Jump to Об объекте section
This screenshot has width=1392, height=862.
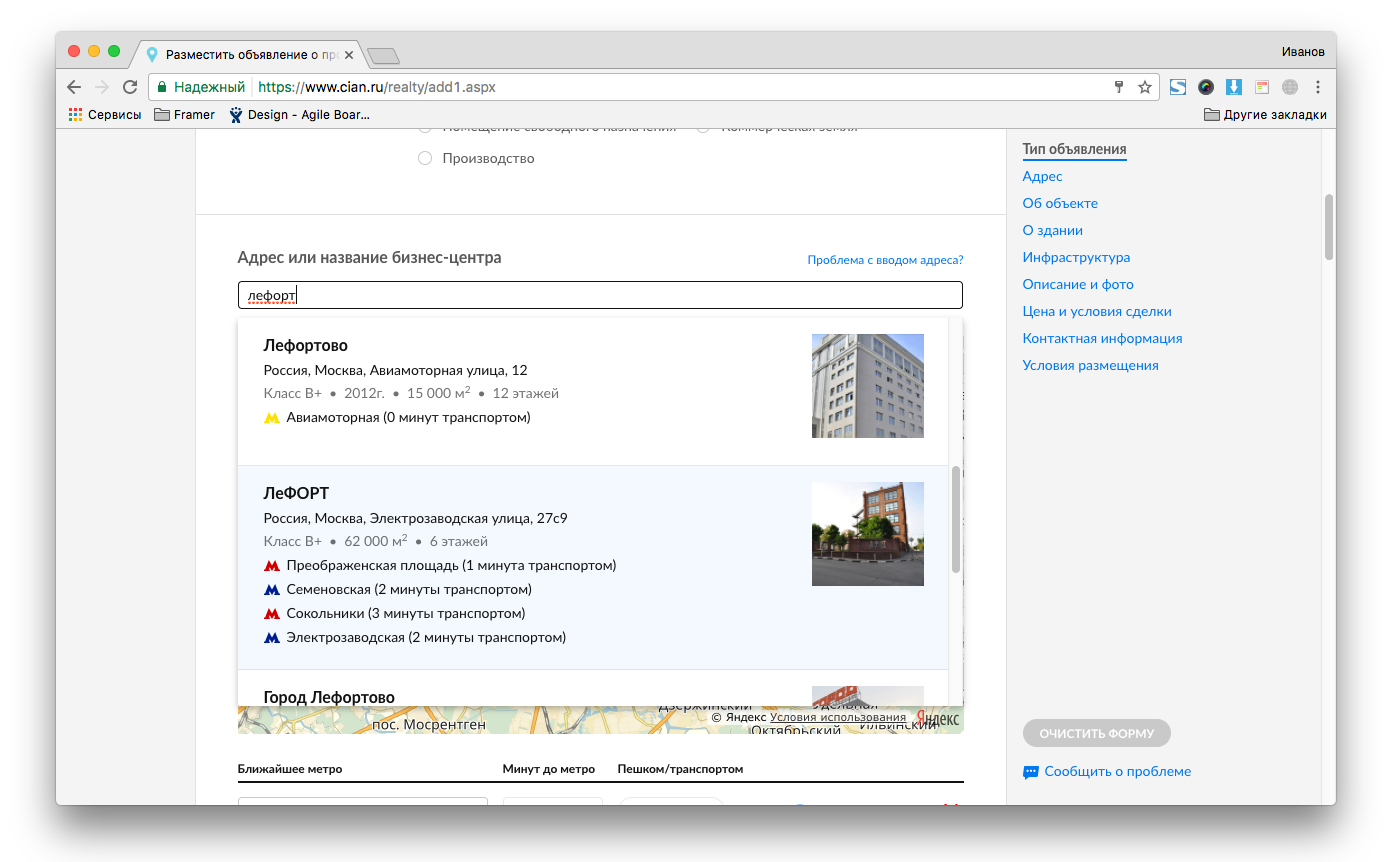1060,203
